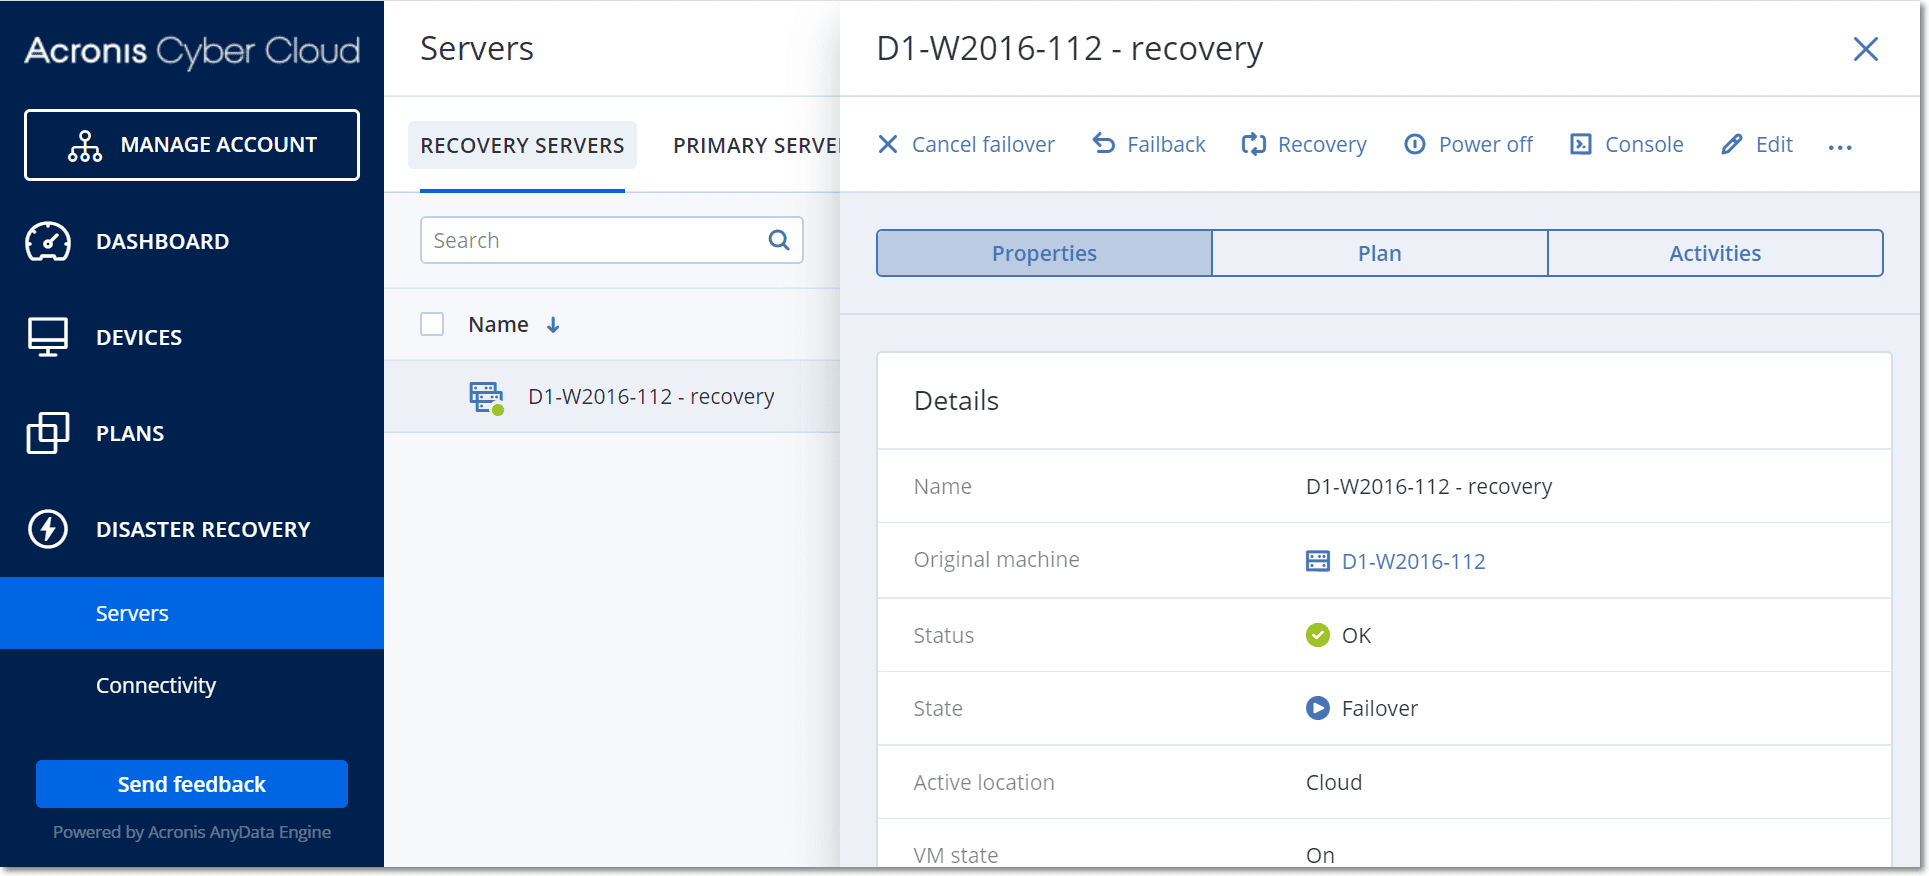
Task: Click the Failback arrow icon
Action: point(1104,144)
